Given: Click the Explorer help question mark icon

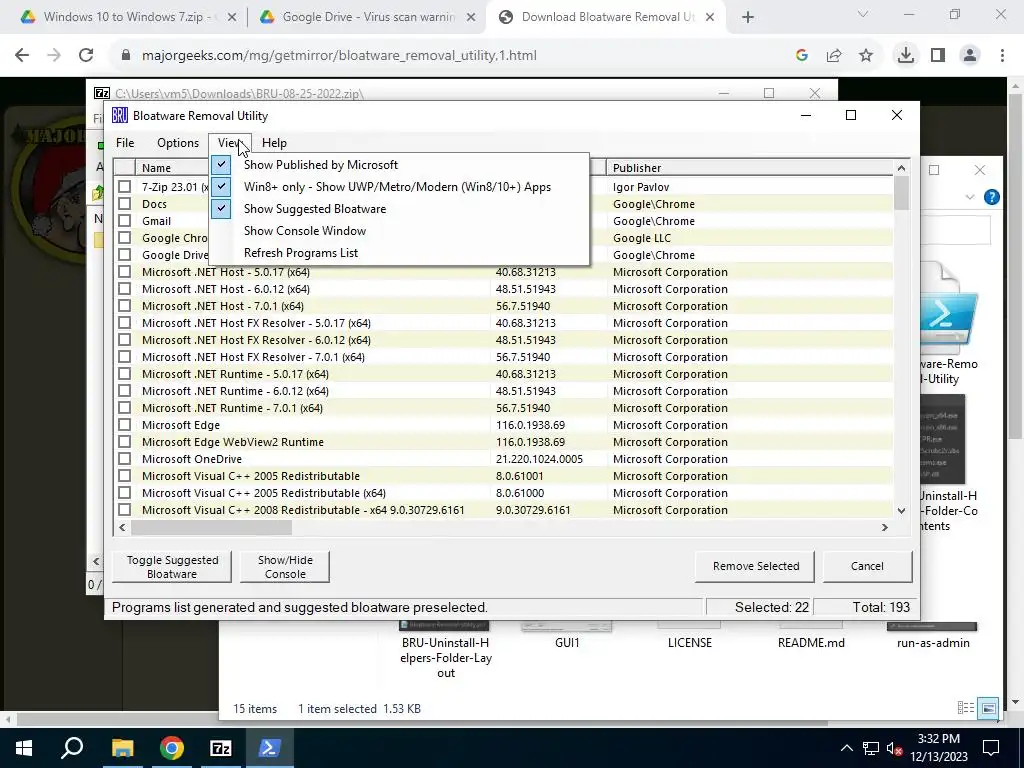Looking at the screenshot, I should pyautogui.click(x=991, y=197).
